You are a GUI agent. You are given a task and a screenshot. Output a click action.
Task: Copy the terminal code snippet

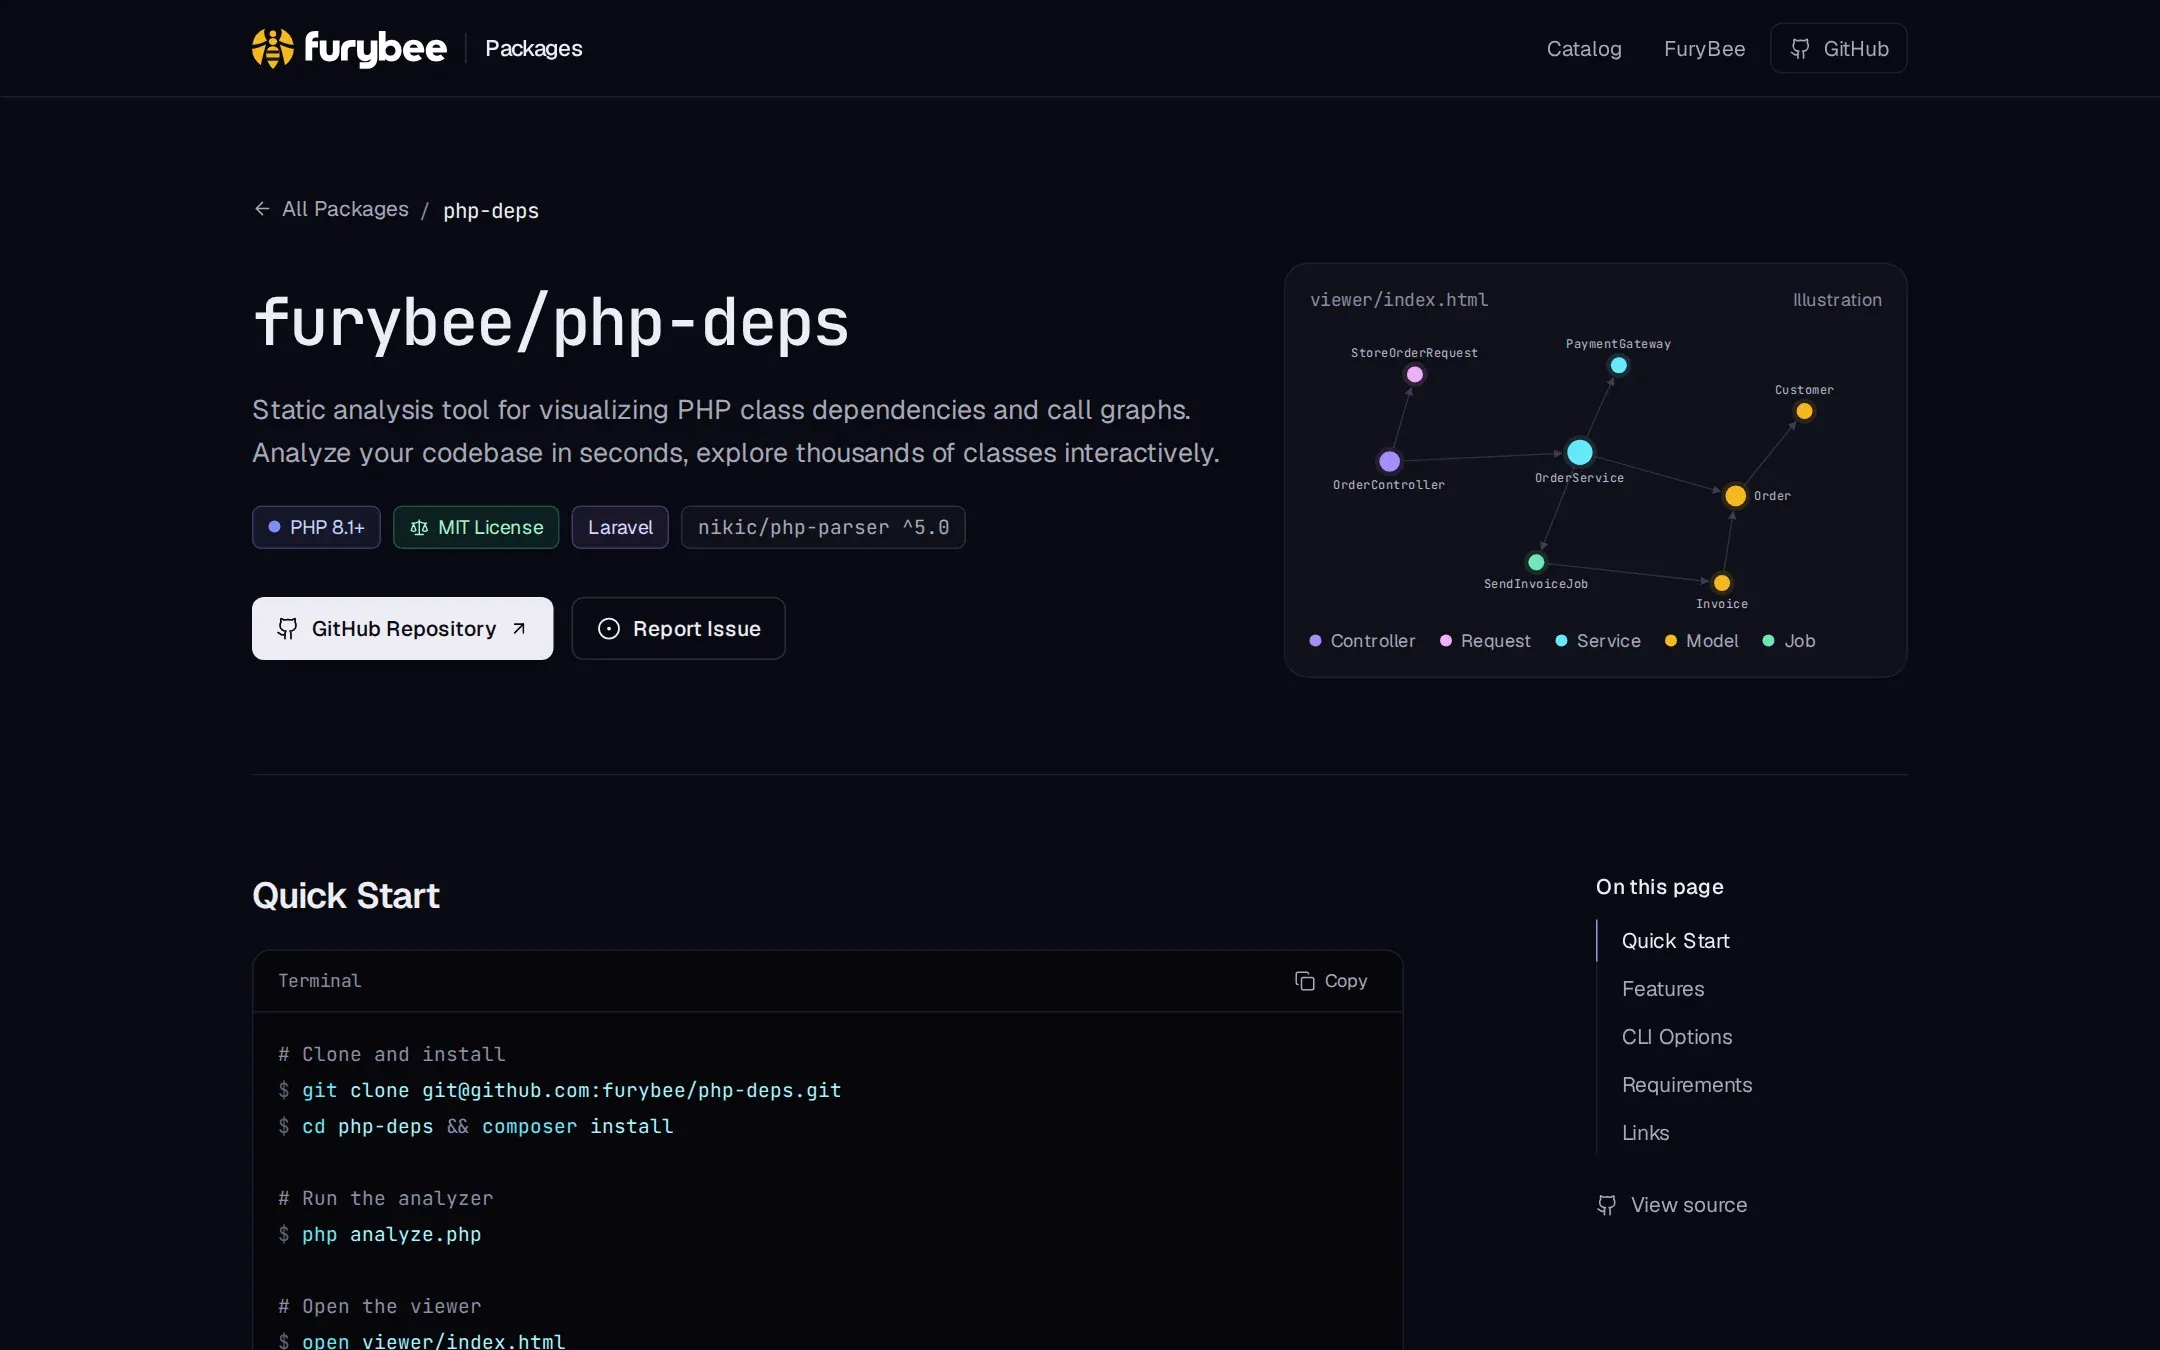pos(1331,980)
